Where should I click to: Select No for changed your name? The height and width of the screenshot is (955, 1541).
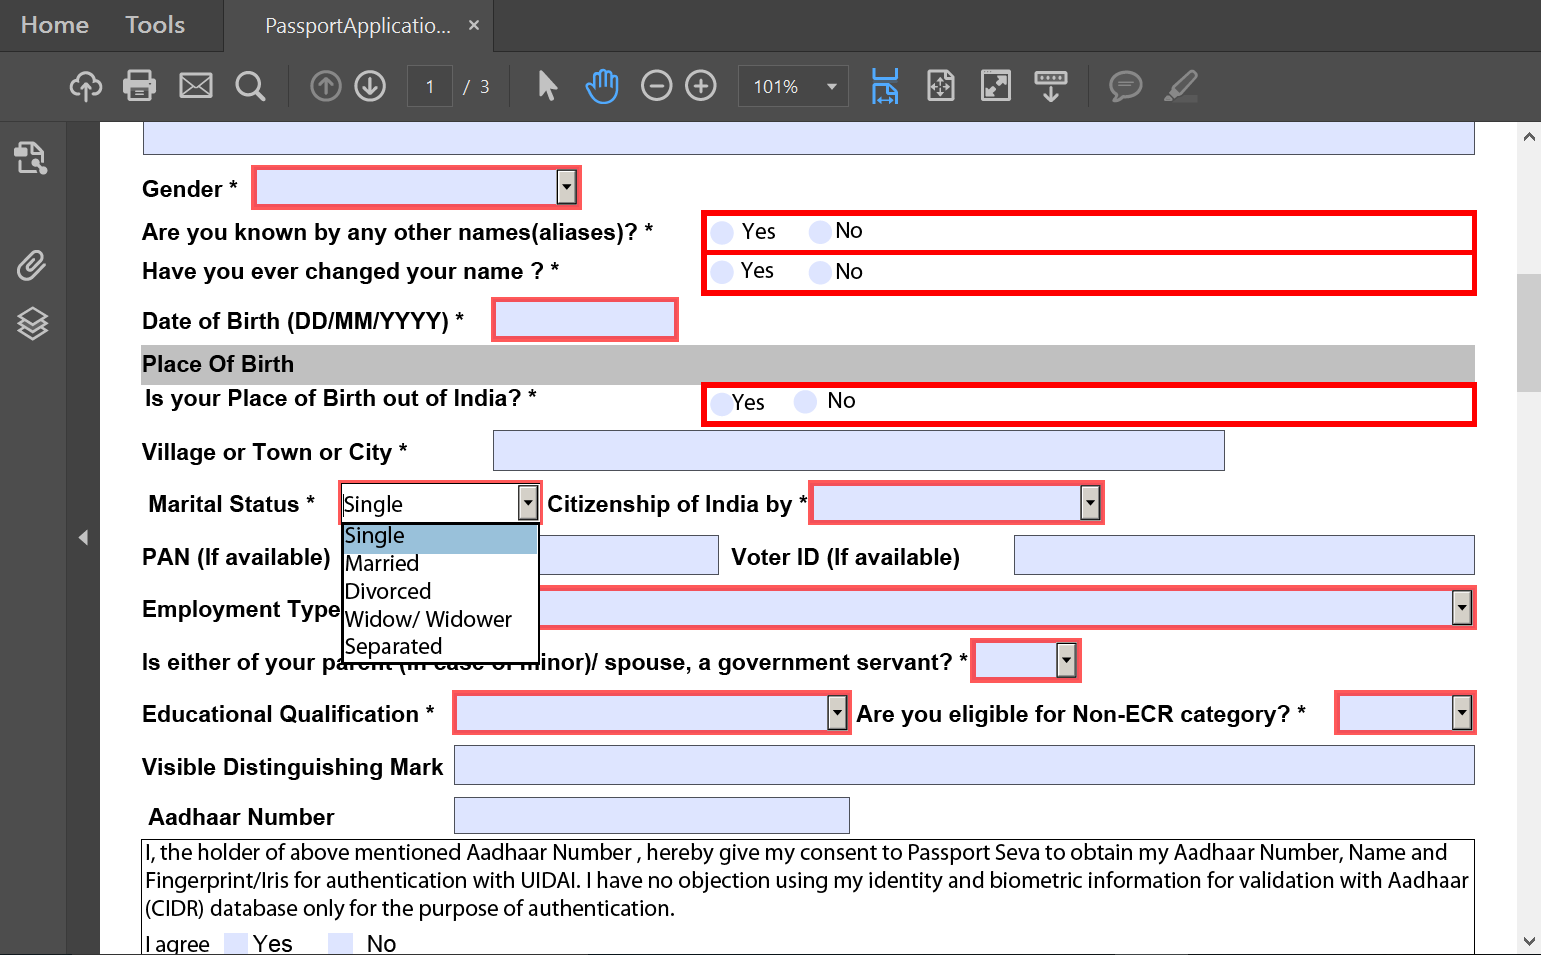pyautogui.click(x=820, y=272)
